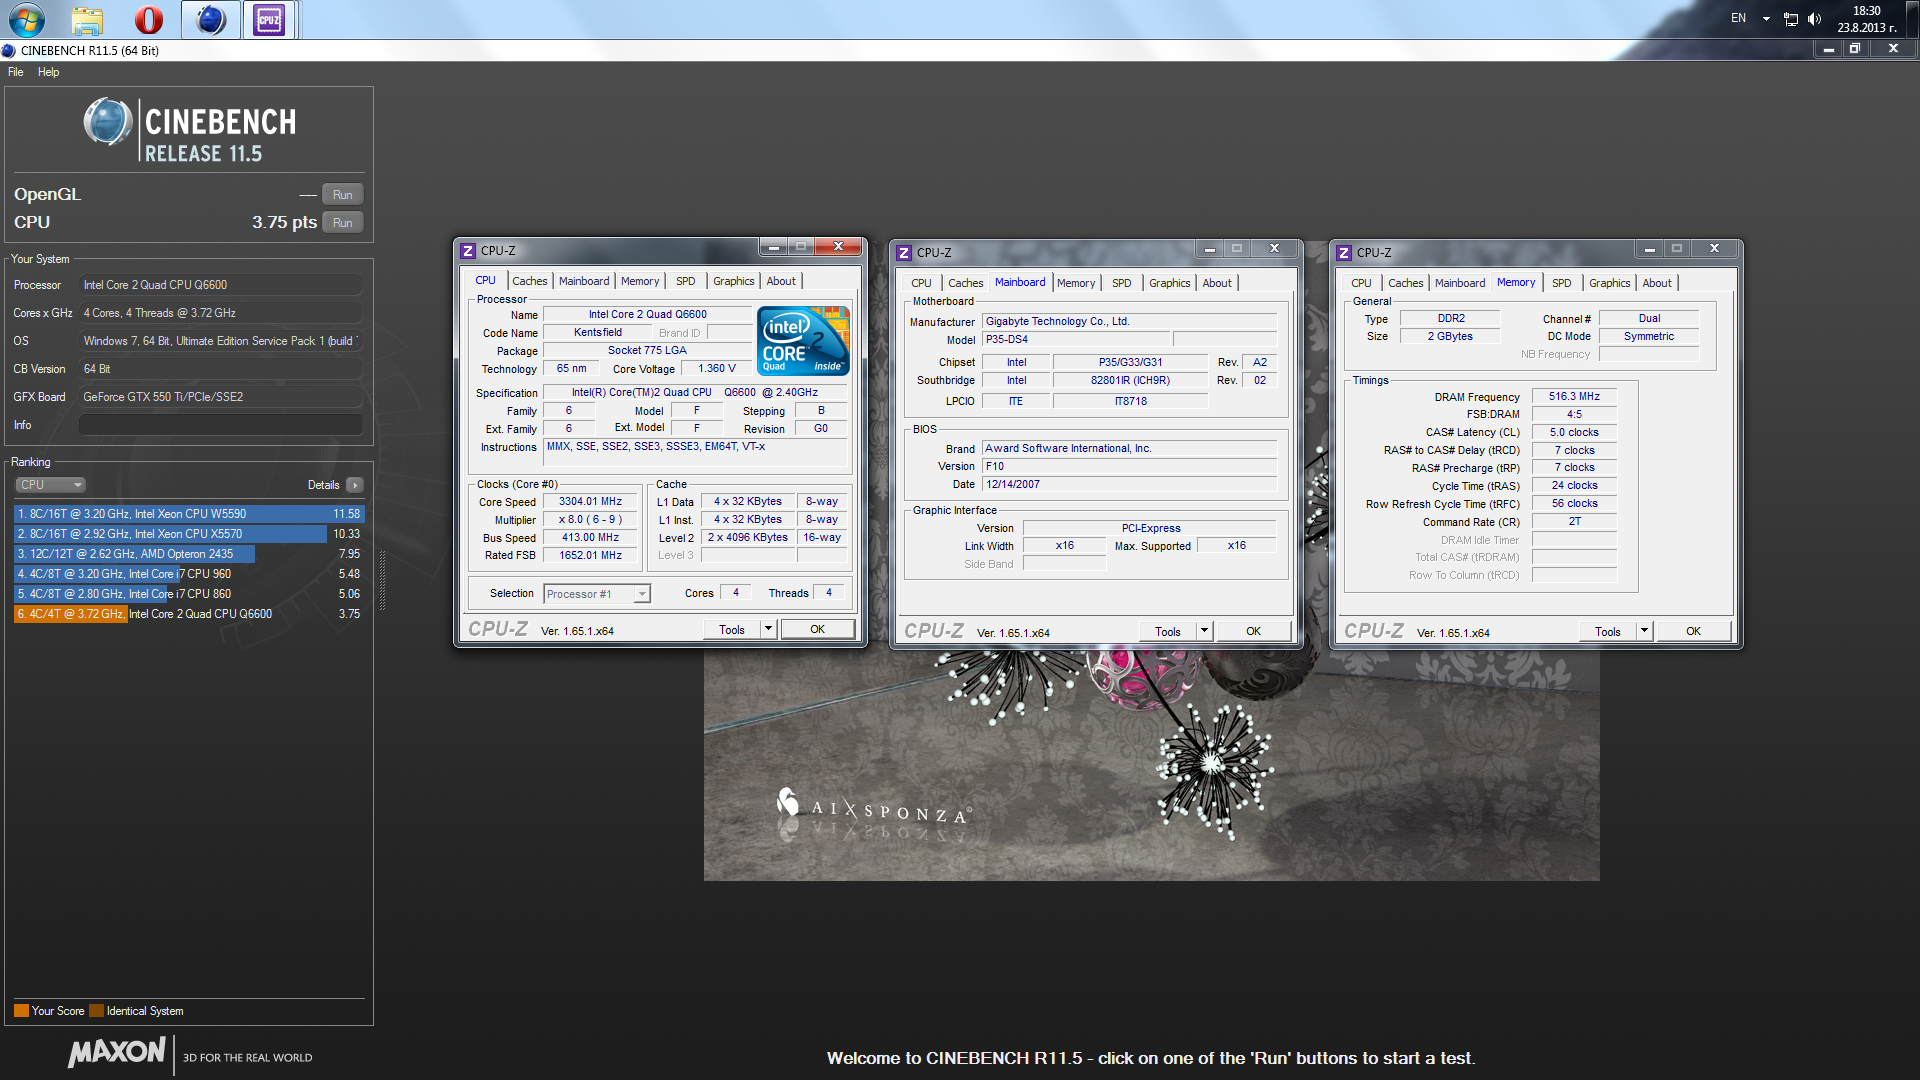Click the MAXON logo
The height and width of the screenshot is (1080, 1920).
117,1052
